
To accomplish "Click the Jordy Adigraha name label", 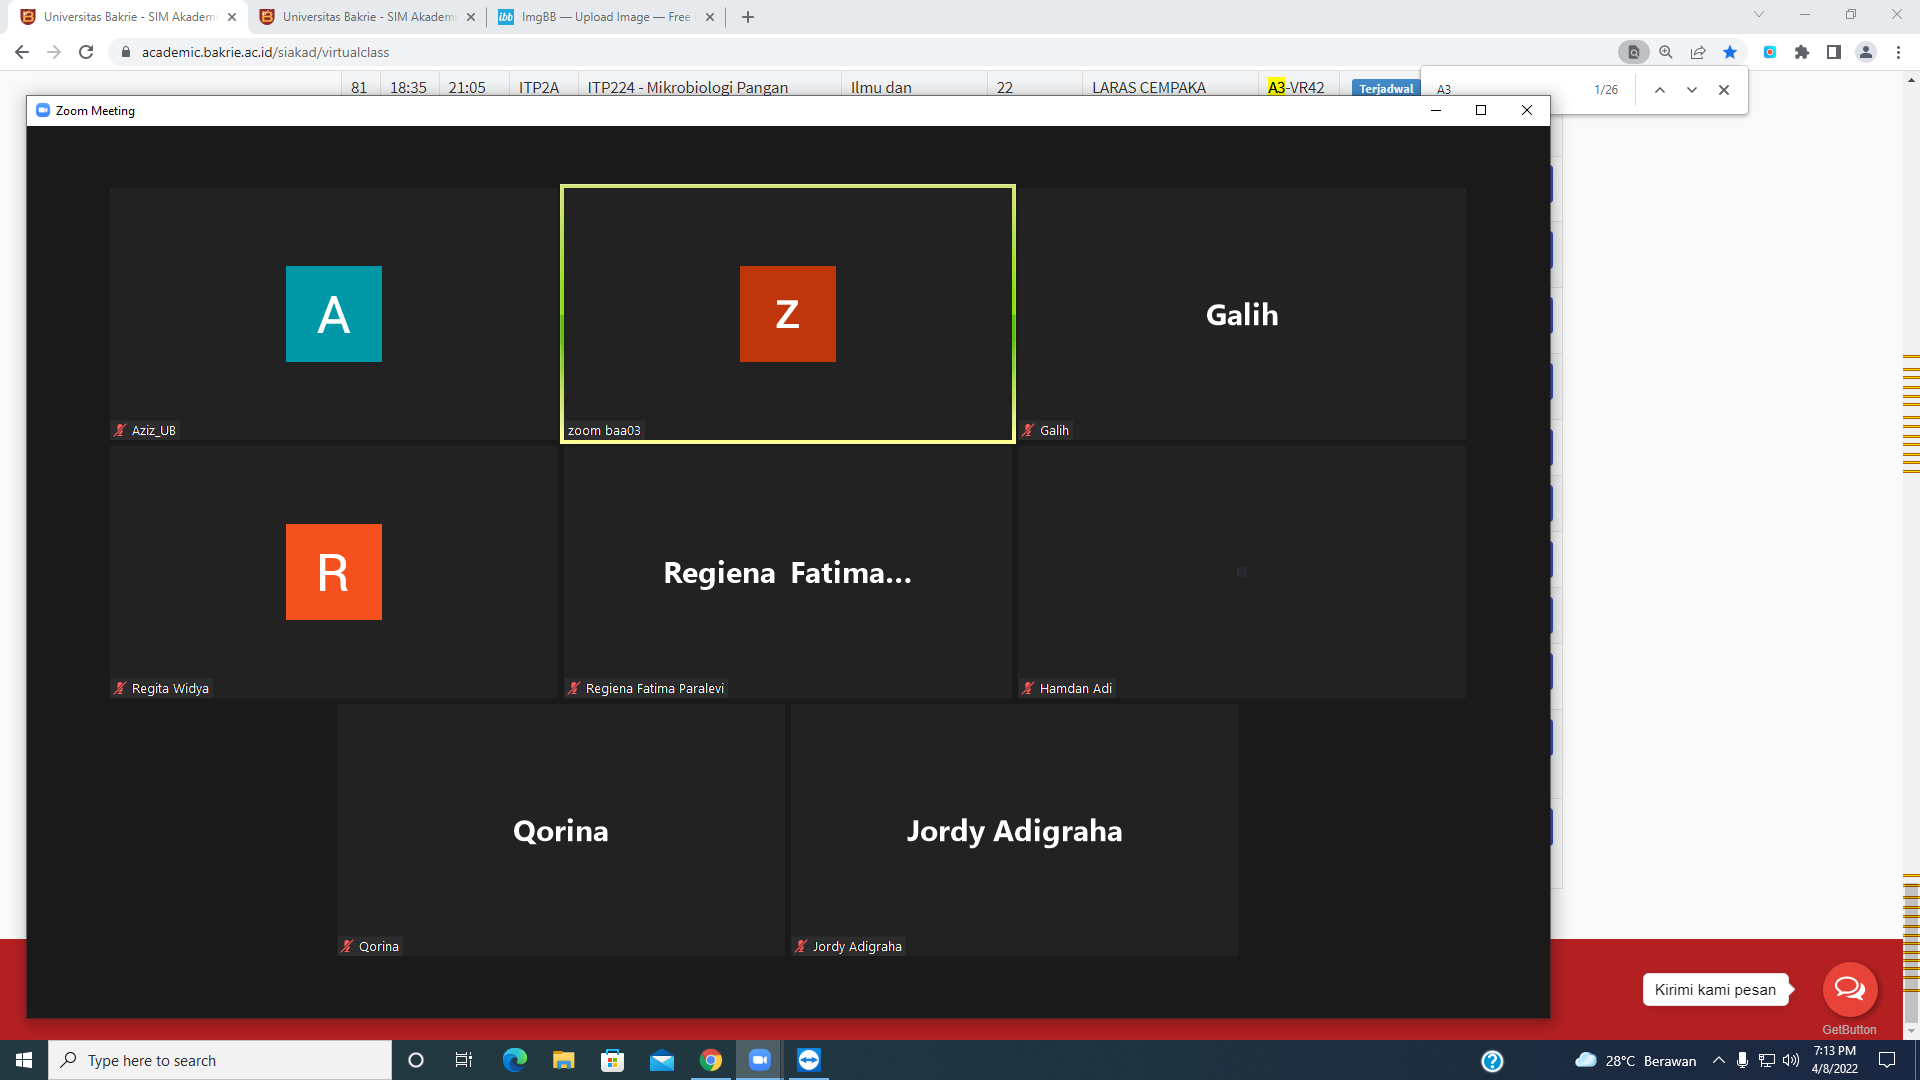I will click(857, 946).
